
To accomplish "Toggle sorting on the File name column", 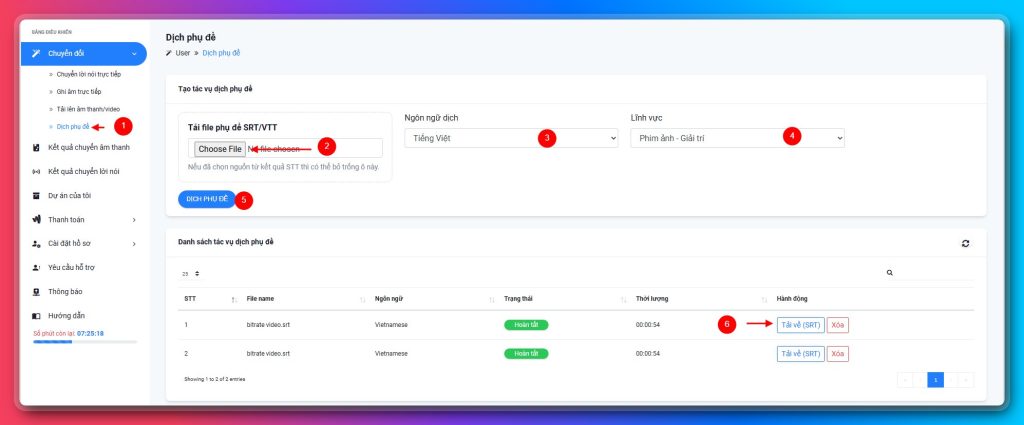I will click(361, 298).
